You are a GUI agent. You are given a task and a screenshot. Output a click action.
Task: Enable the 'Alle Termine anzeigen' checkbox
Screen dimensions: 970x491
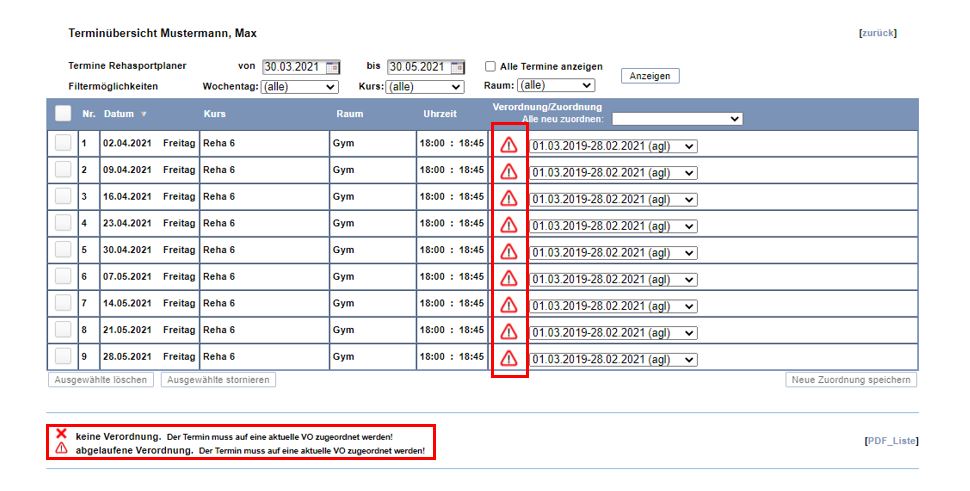(490, 67)
